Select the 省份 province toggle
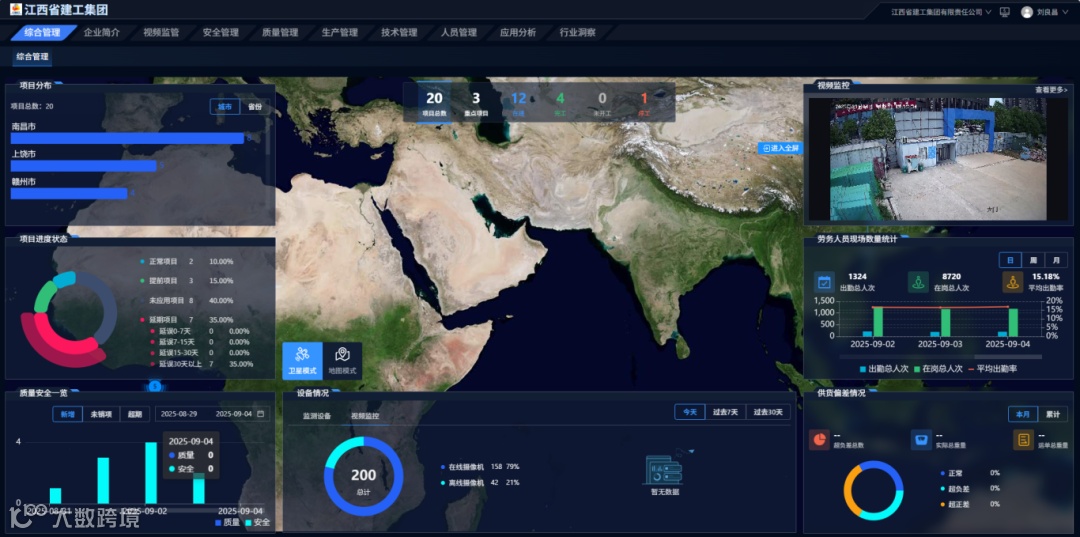Screen dimensions: 1080x537 pyautogui.click(x=254, y=107)
